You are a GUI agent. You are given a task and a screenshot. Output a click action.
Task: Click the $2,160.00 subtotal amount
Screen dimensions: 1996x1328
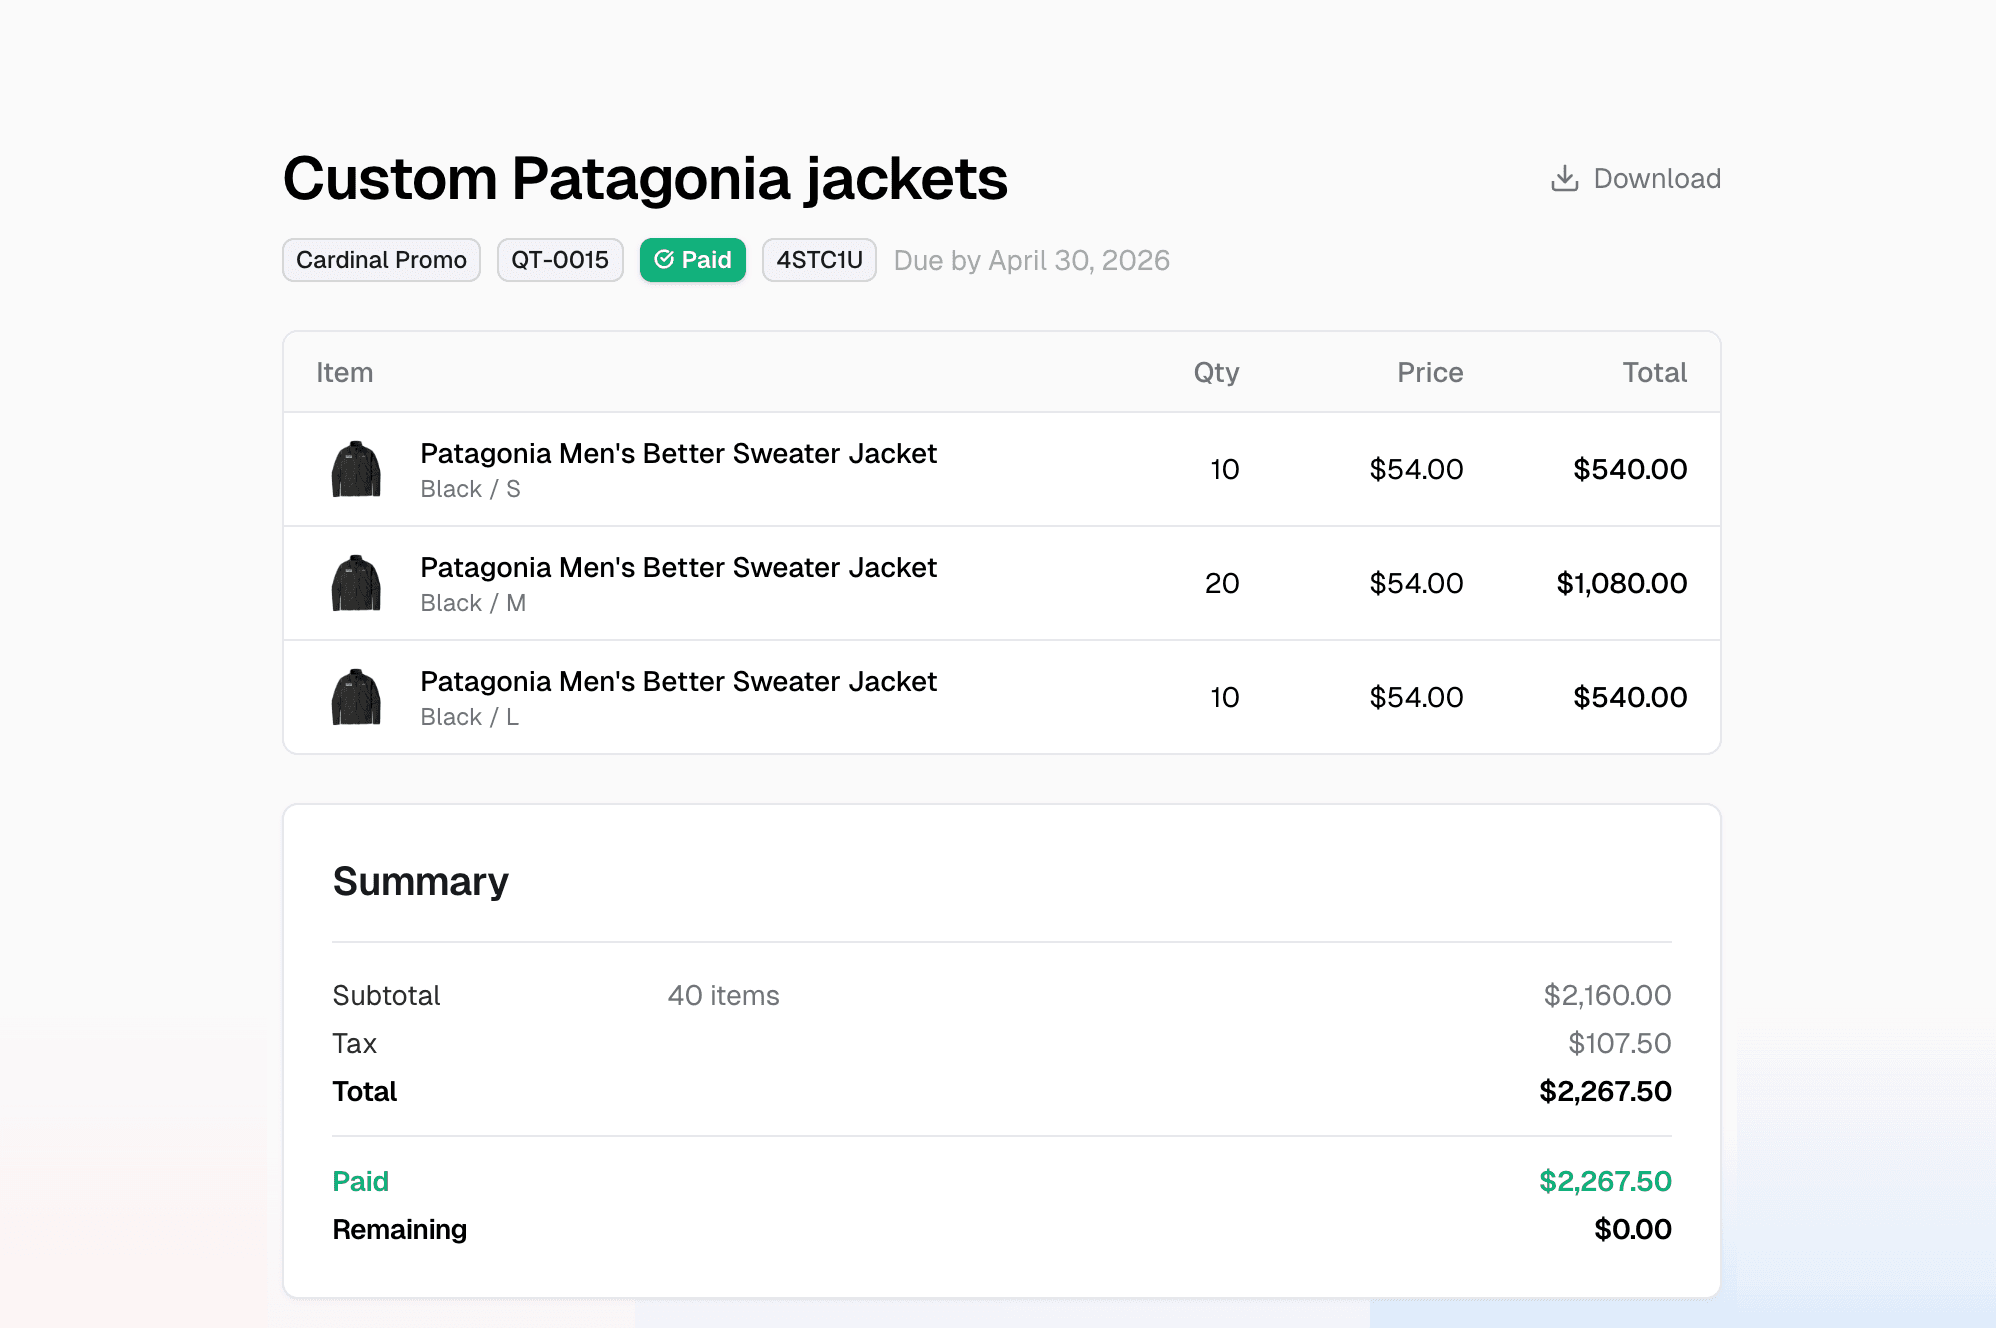[x=1607, y=995]
